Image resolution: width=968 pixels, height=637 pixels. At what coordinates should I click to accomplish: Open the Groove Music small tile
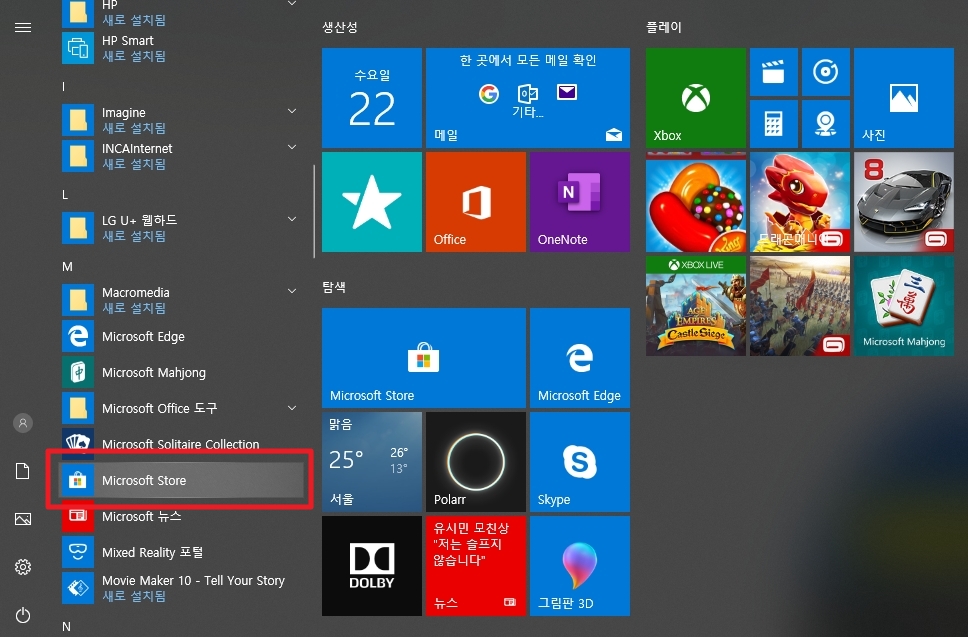(x=825, y=72)
